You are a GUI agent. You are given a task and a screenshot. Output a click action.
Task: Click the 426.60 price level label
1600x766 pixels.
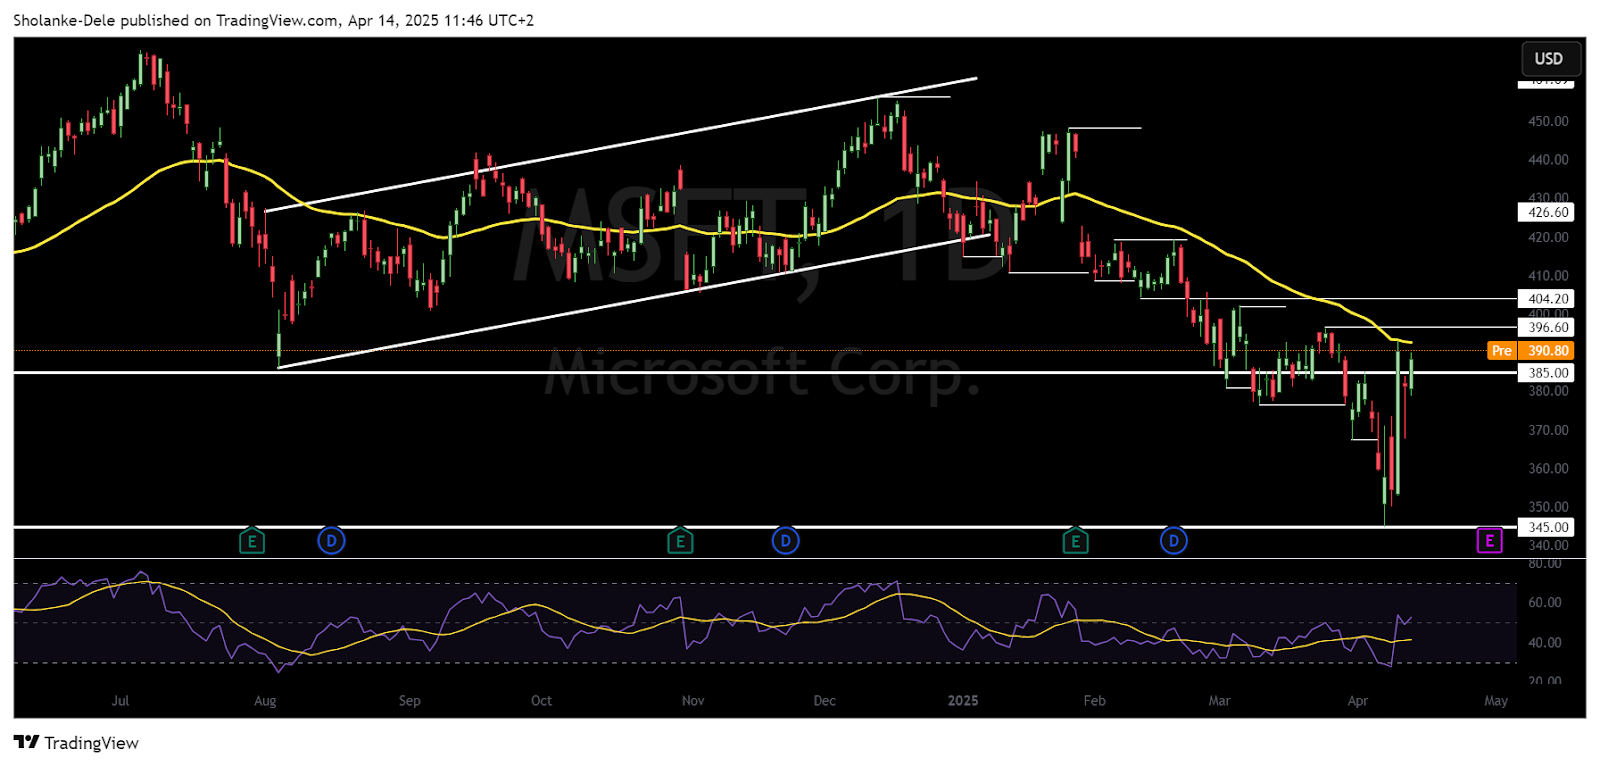(x=1546, y=212)
